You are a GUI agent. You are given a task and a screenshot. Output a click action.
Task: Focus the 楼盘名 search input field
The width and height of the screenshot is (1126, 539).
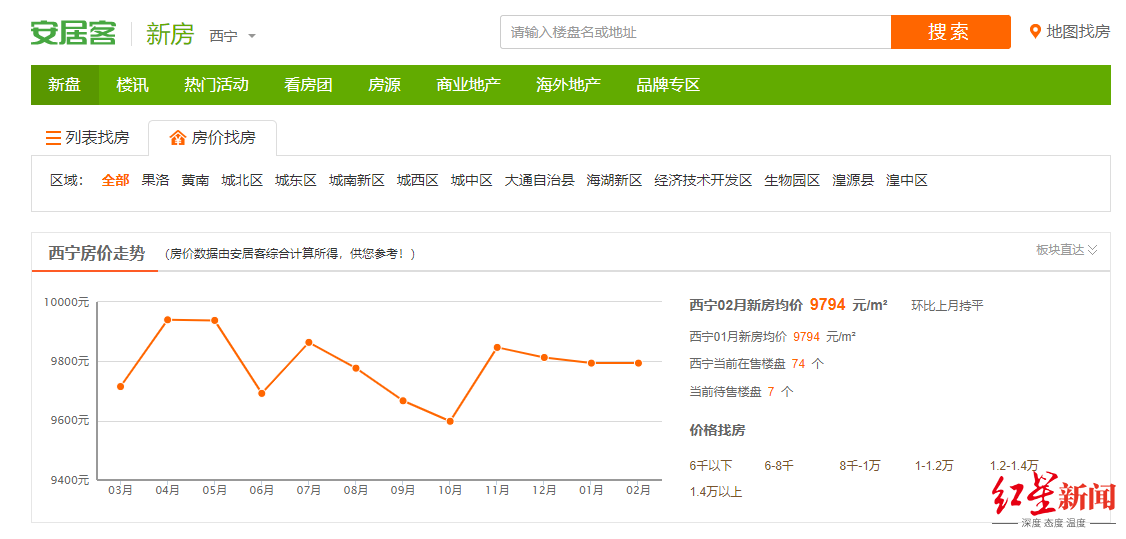pos(695,32)
